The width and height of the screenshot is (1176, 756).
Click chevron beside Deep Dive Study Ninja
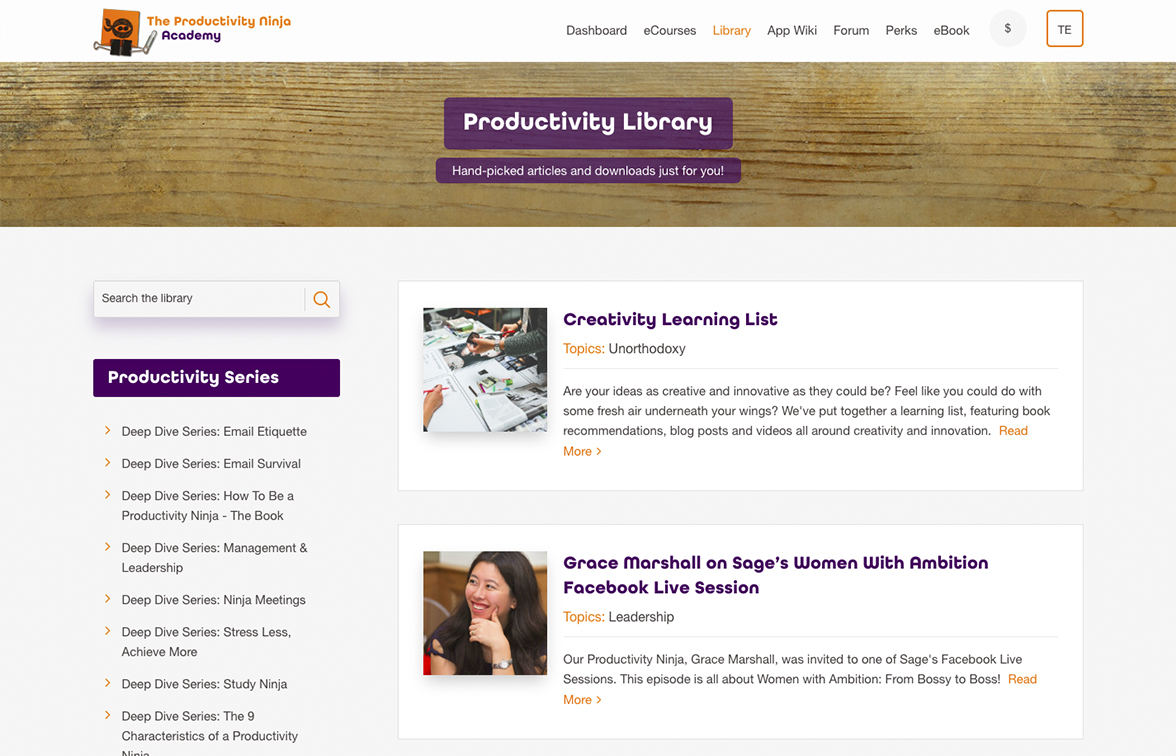coord(107,683)
